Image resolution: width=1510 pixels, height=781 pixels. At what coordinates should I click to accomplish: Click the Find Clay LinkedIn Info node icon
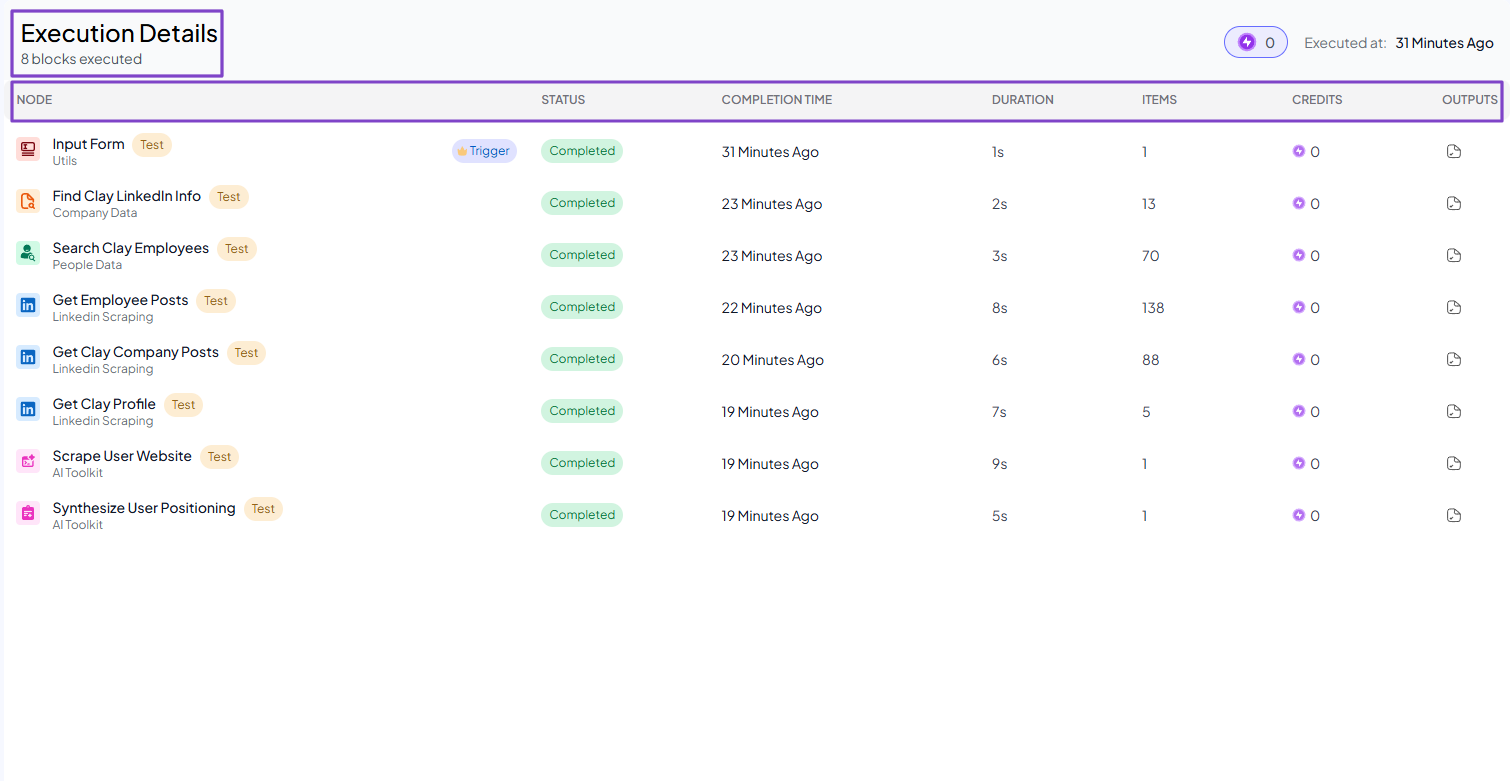(x=28, y=201)
